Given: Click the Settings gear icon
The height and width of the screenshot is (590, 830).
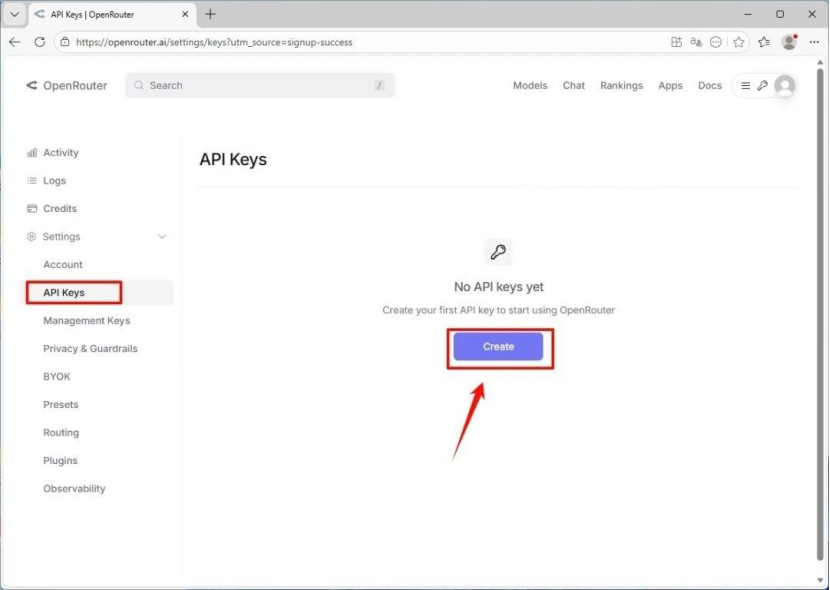Looking at the screenshot, I should tap(31, 237).
